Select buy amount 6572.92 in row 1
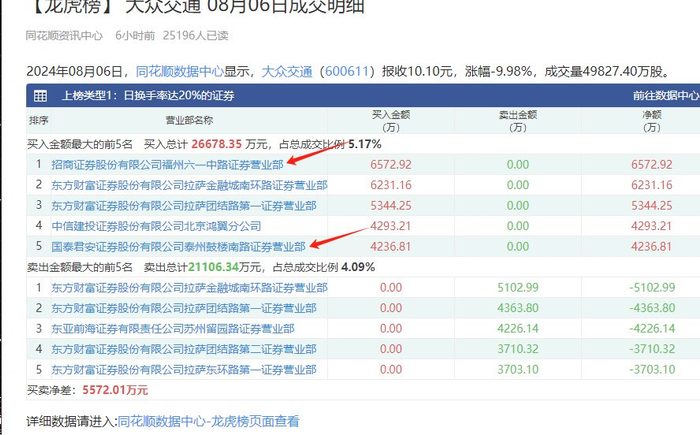The height and width of the screenshot is (435, 700). 391,165
